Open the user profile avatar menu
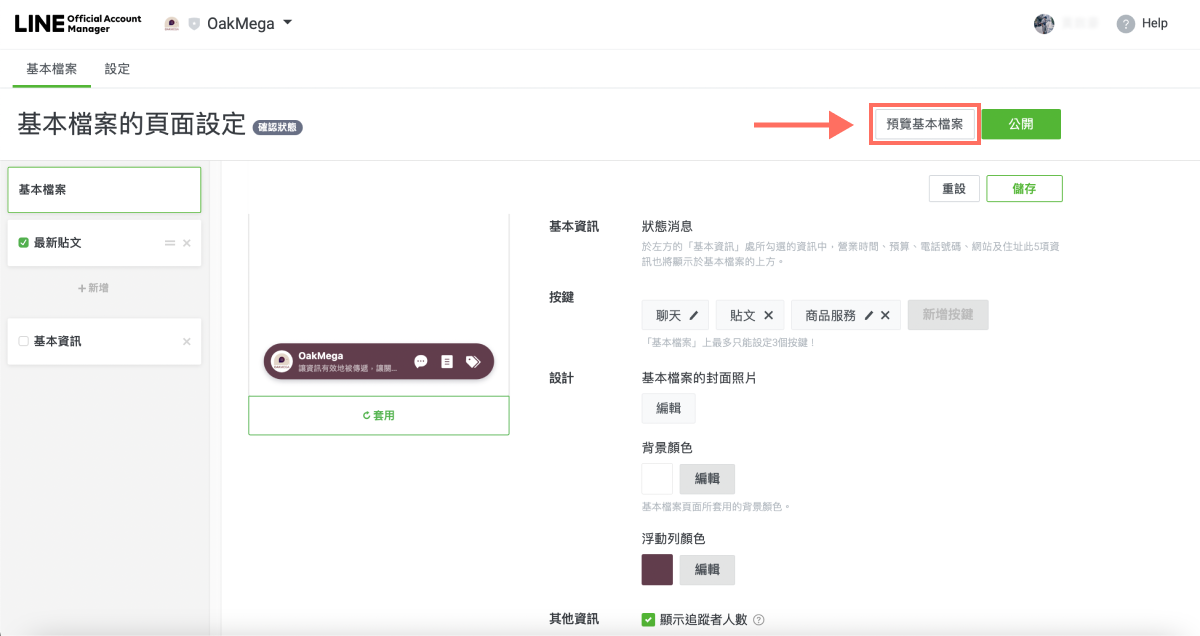 point(1044,24)
